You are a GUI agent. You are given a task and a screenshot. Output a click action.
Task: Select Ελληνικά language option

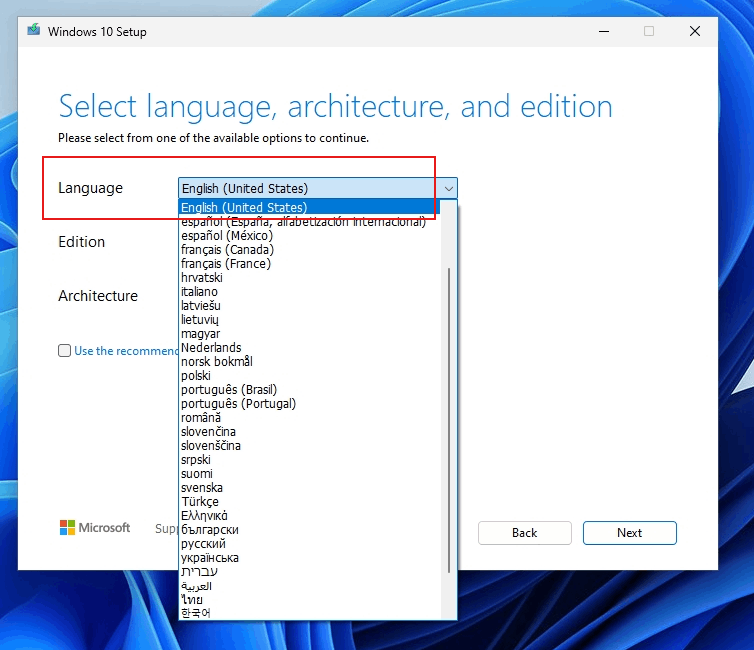[309, 515]
